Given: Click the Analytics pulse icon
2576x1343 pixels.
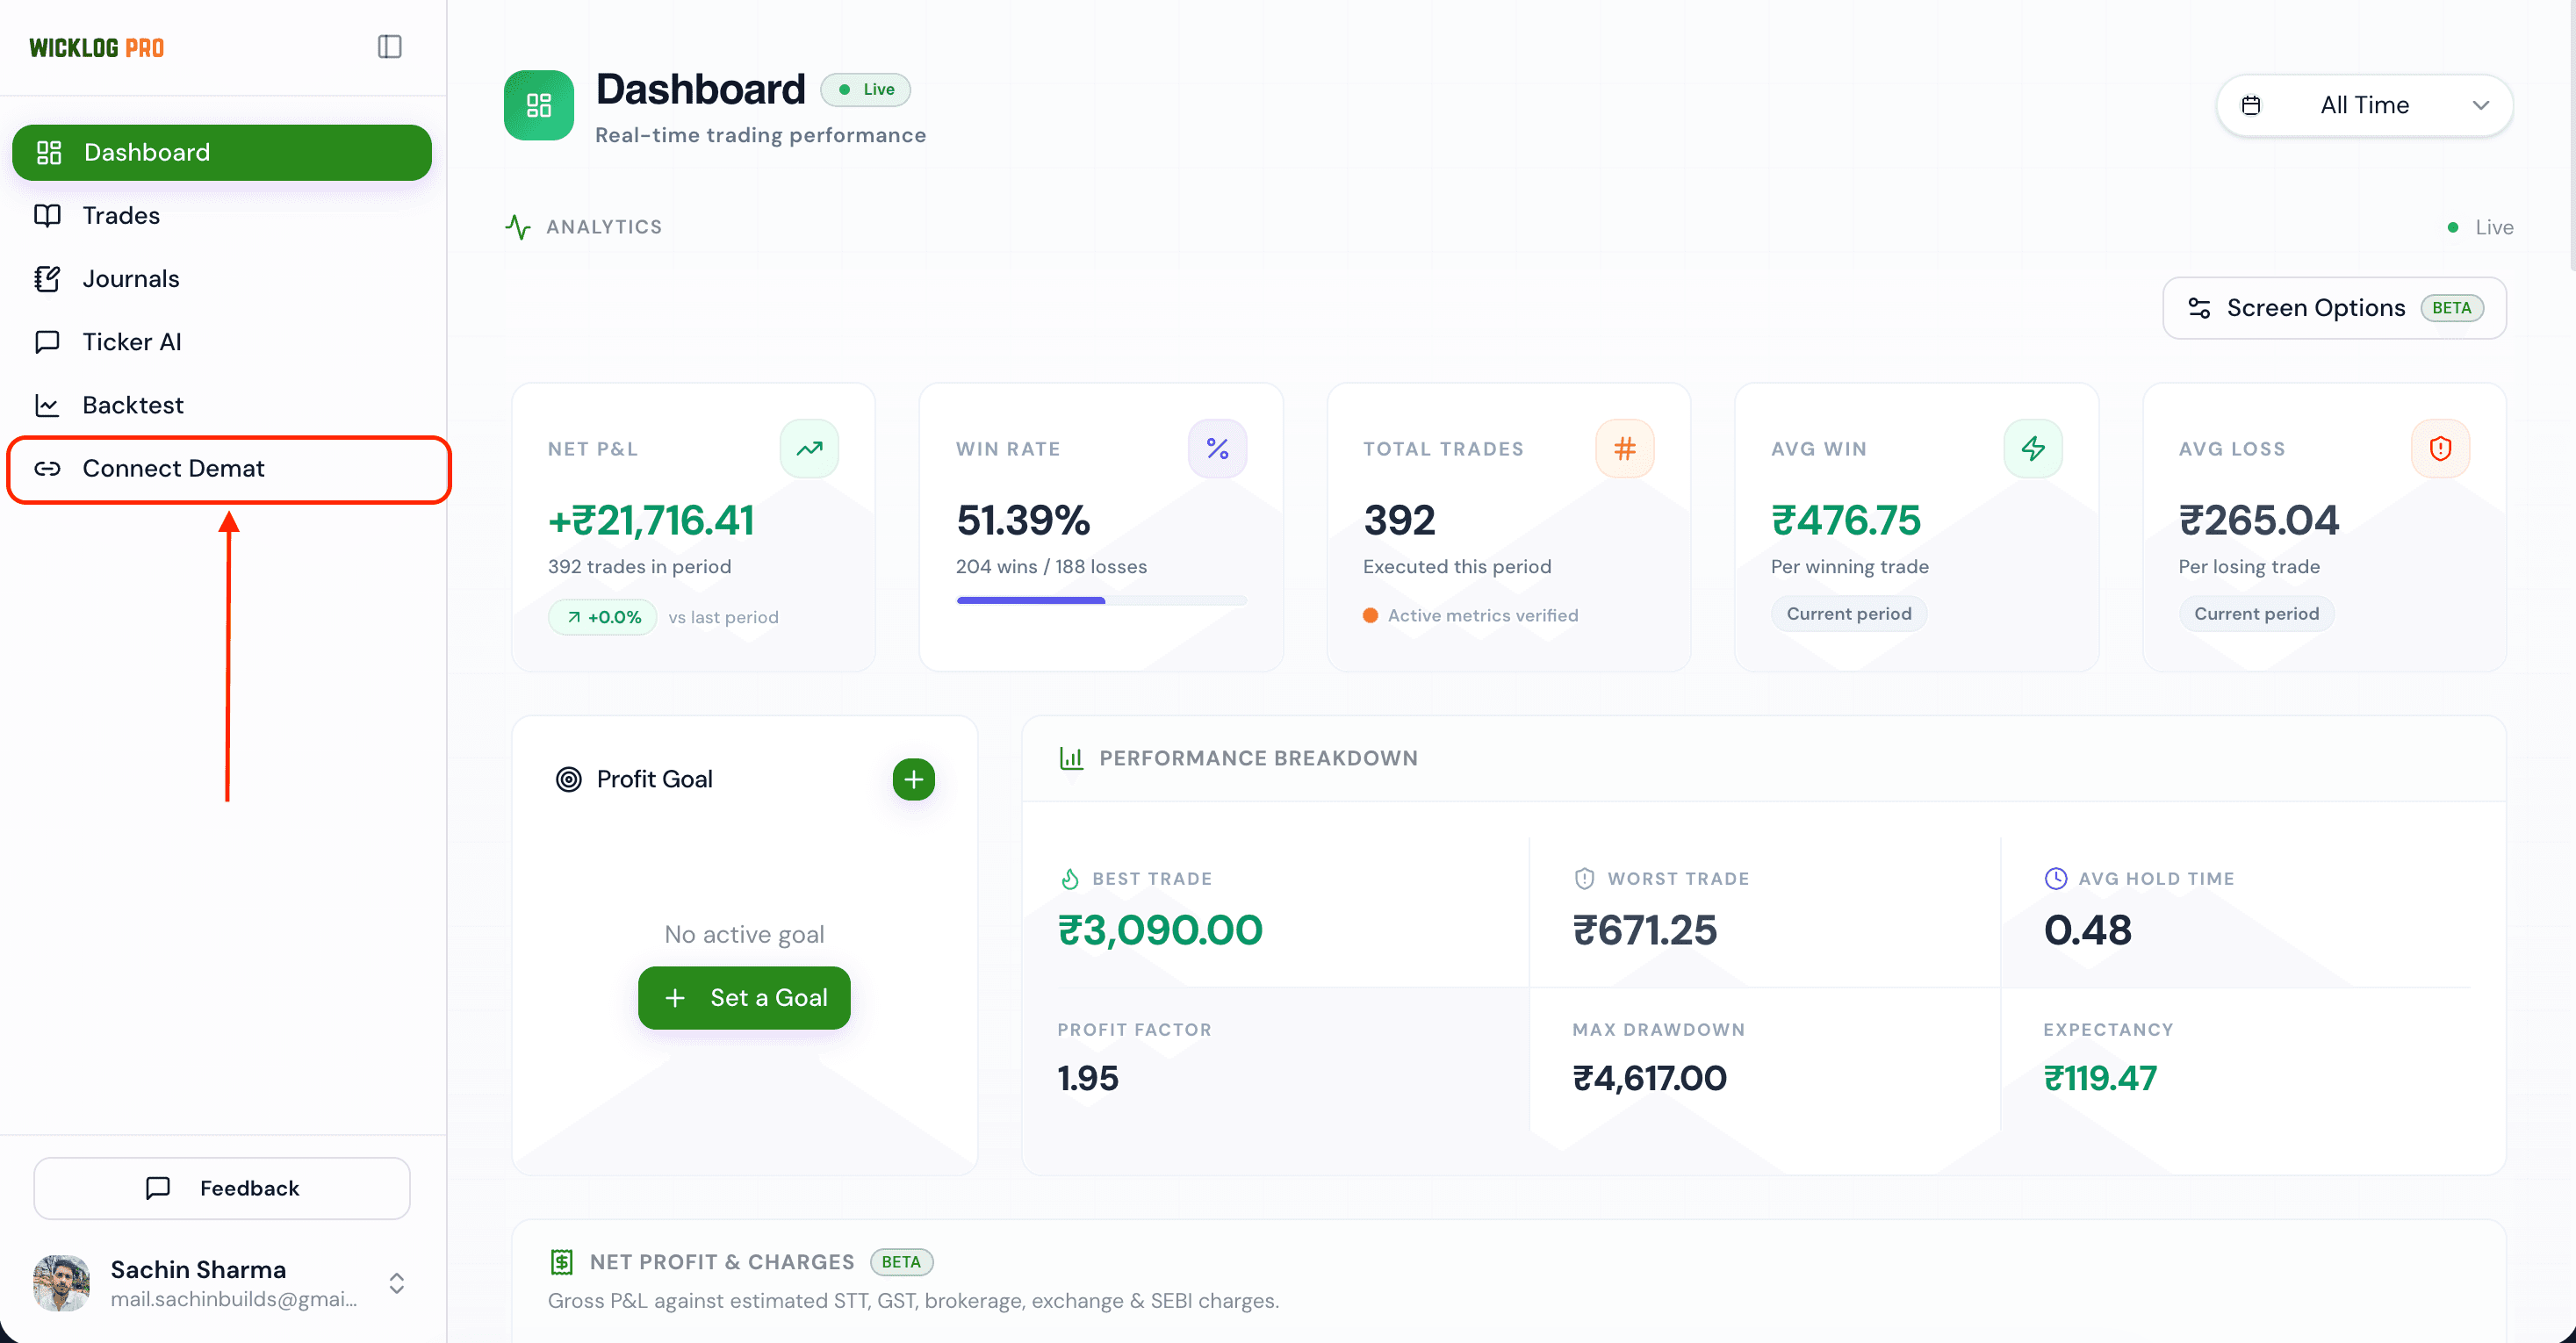Looking at the screenshot, I should point(517,227).
